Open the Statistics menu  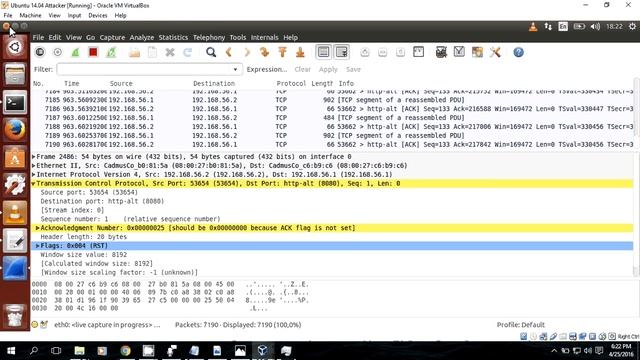pos(173,38)
